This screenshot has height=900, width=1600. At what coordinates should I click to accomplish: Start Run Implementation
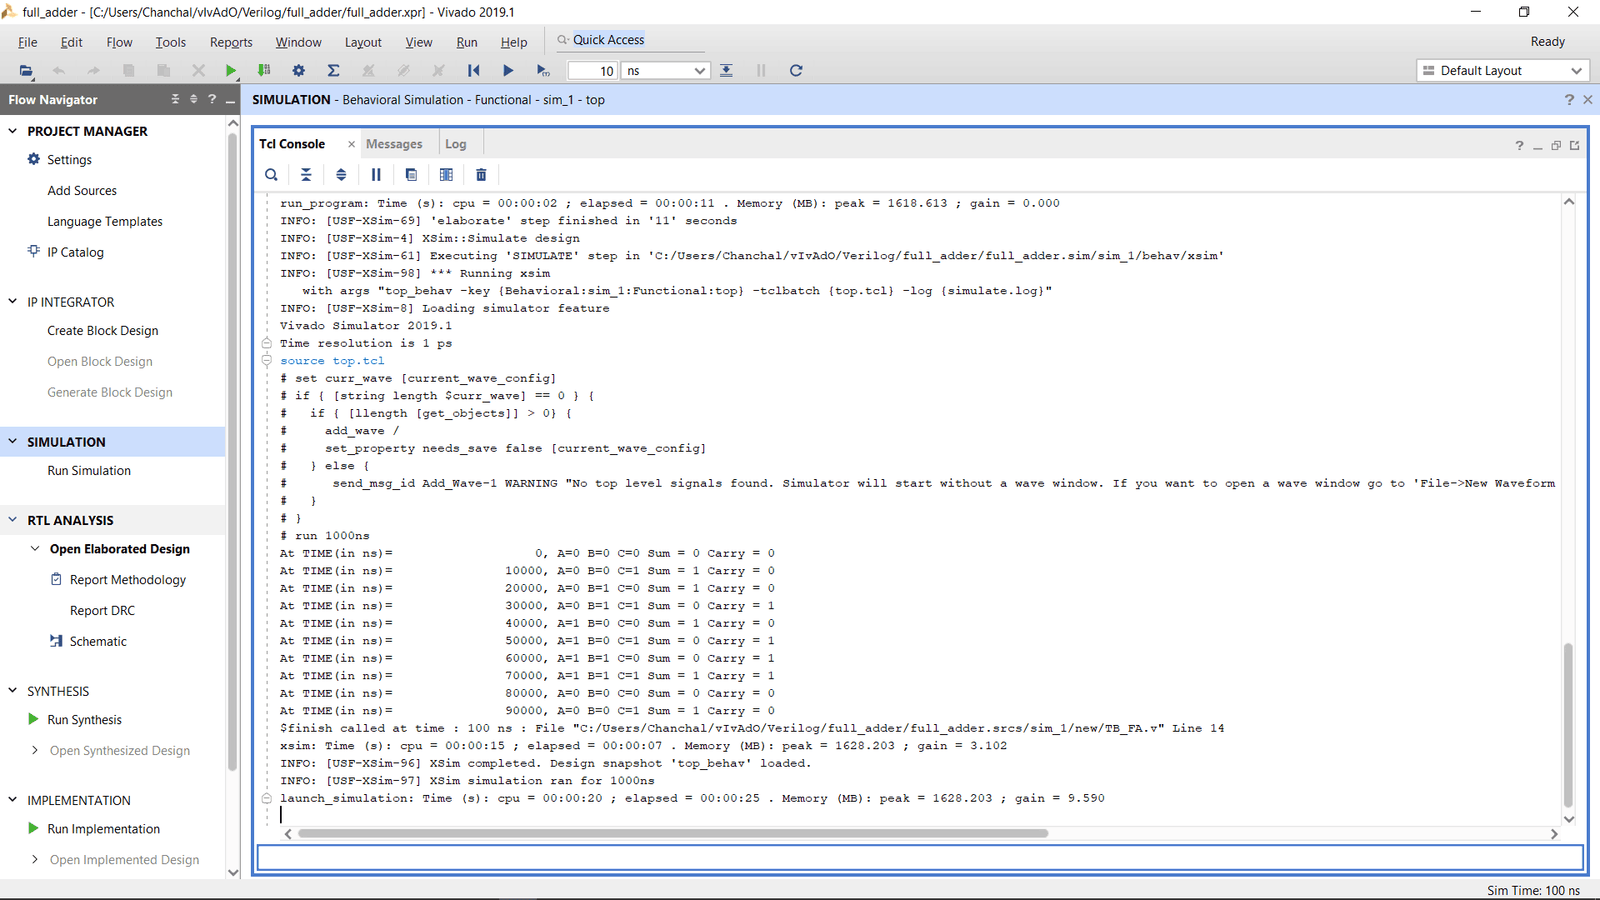[103, 828]
